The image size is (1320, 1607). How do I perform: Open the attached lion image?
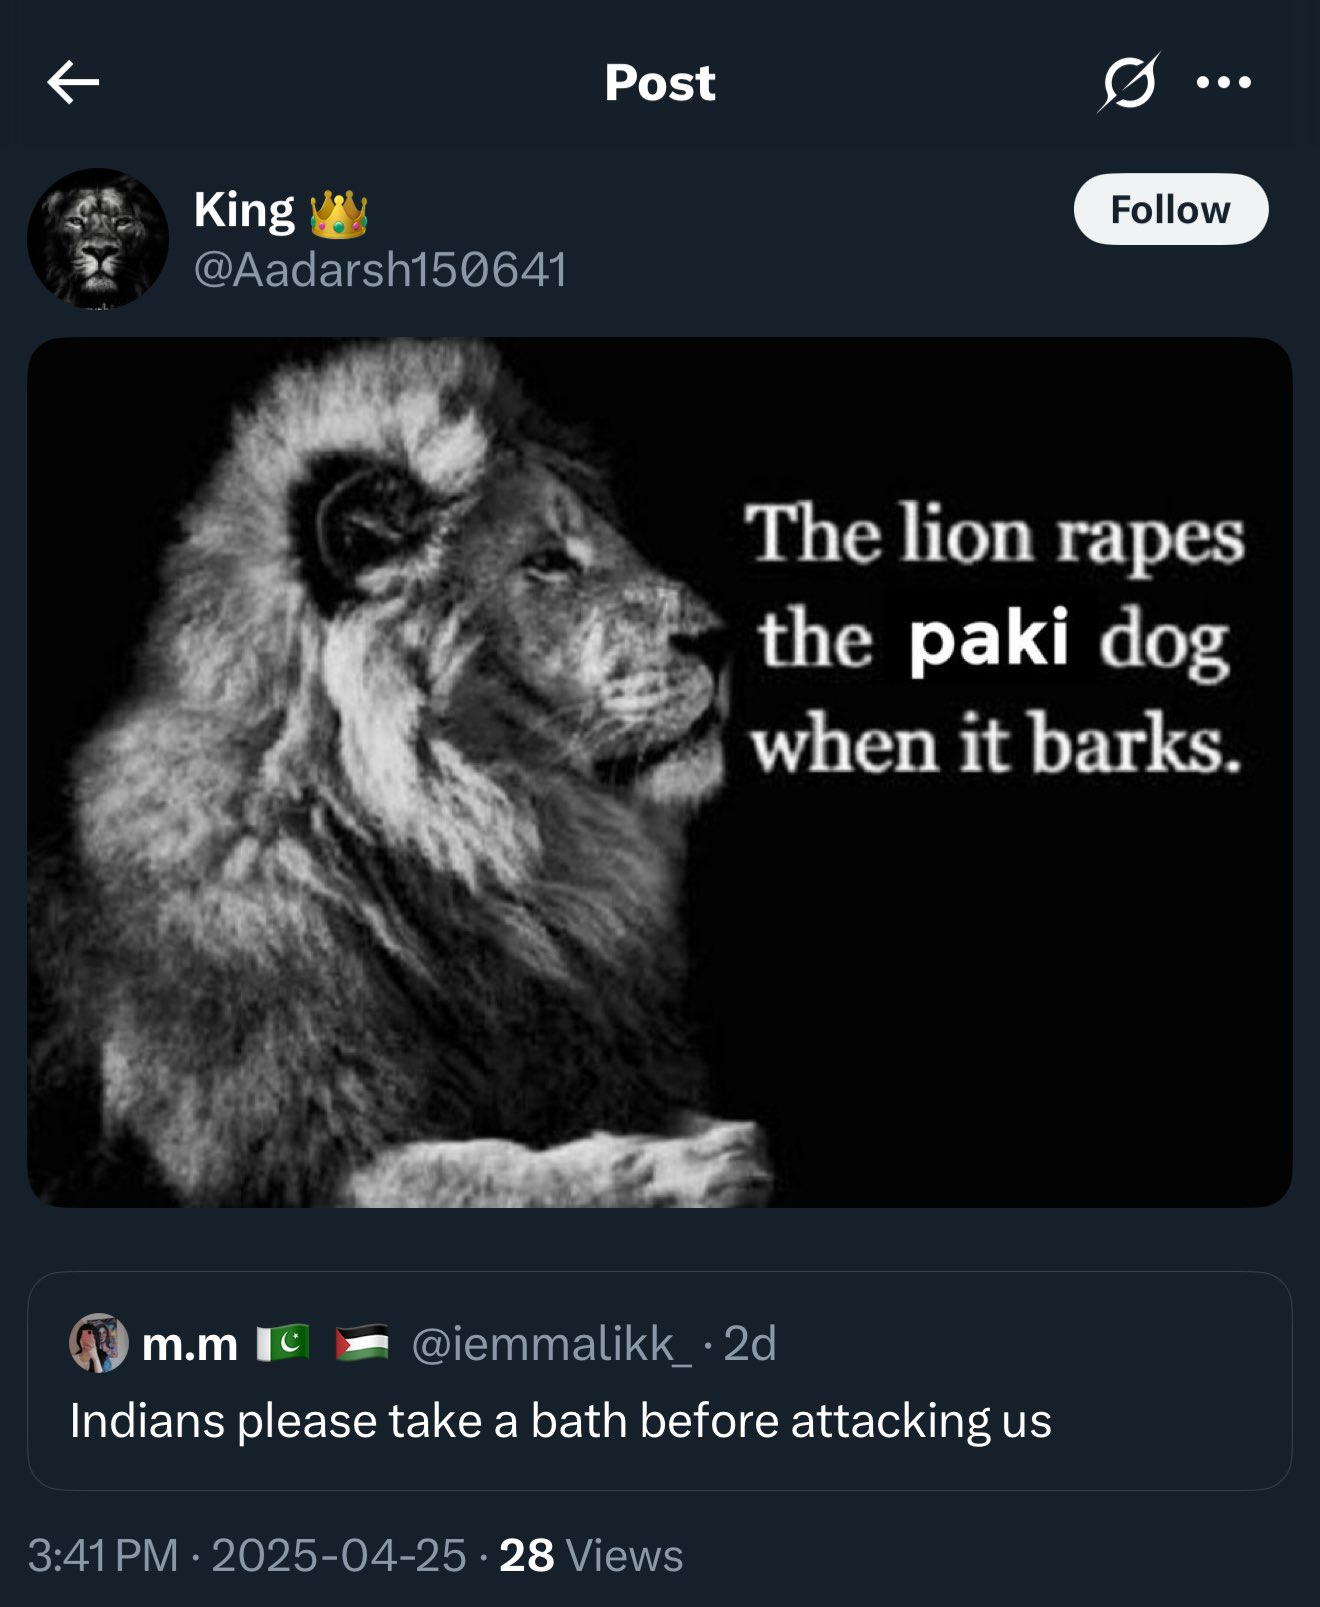click(660, 772)
